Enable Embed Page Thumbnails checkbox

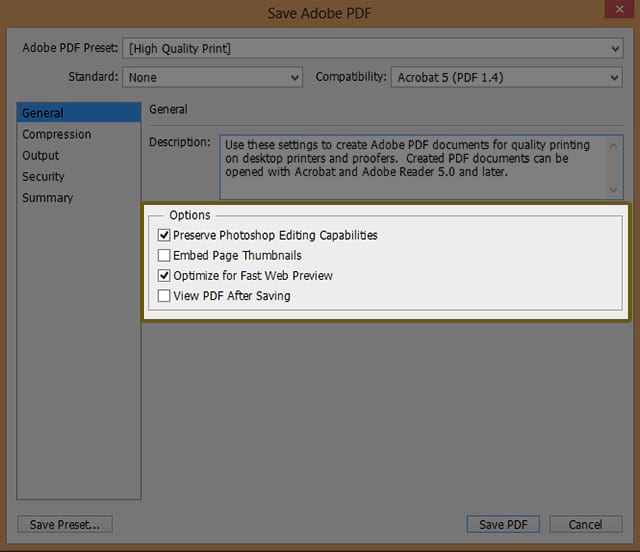[164, 255]
